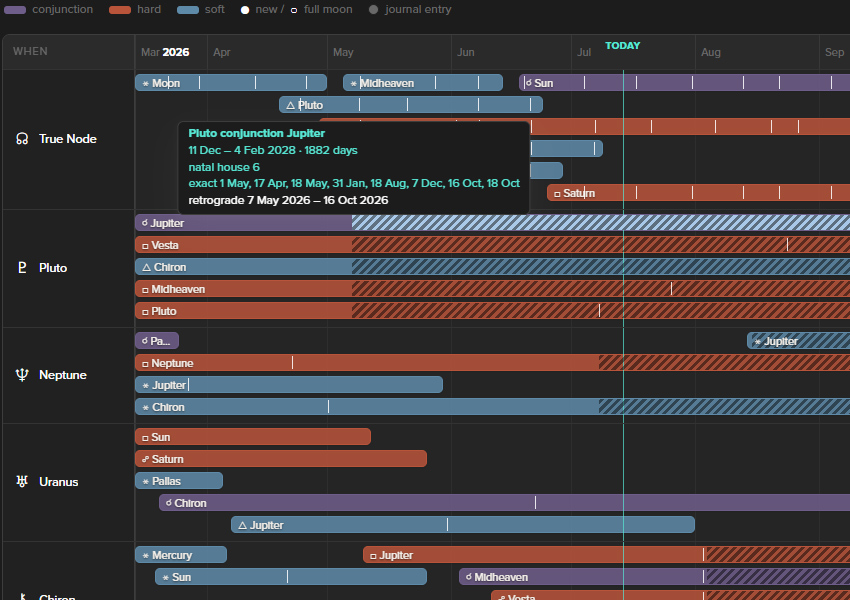Click exact marker on Pluto square Midheaven bar
The width and height of the screenshot is (850, 600).
pos(671,289)
